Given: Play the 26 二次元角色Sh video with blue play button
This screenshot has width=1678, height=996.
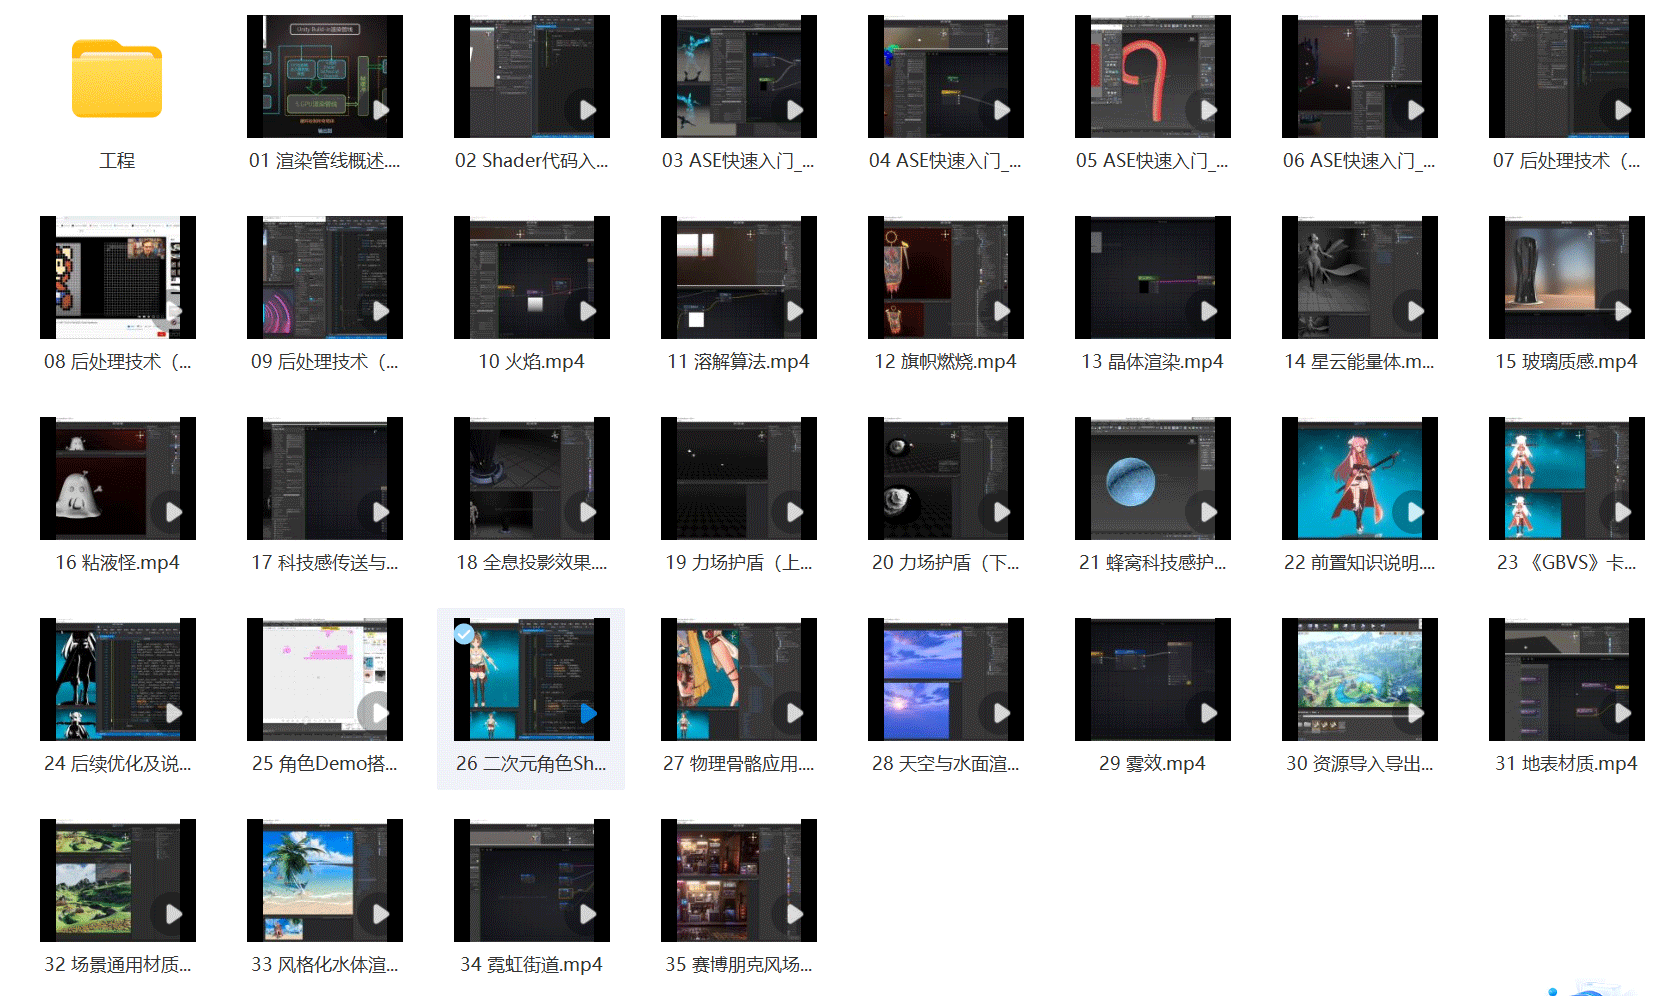Looking at the screenshot, I should click(x=588, y=713).
